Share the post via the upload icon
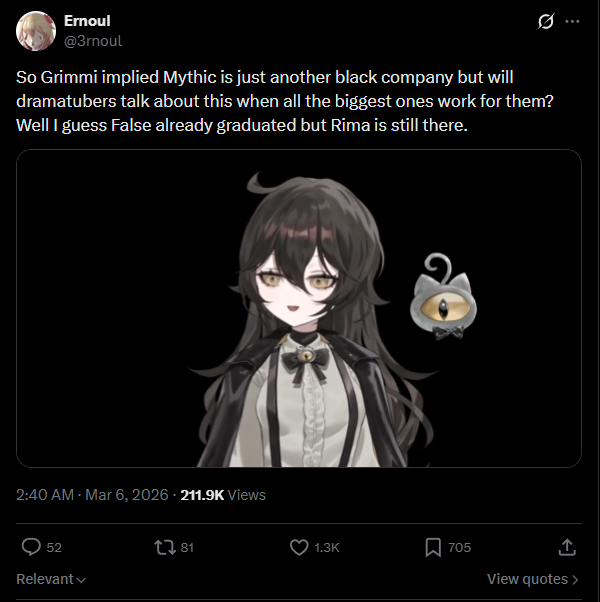This screenshot has height=602, width=600. 567,547
